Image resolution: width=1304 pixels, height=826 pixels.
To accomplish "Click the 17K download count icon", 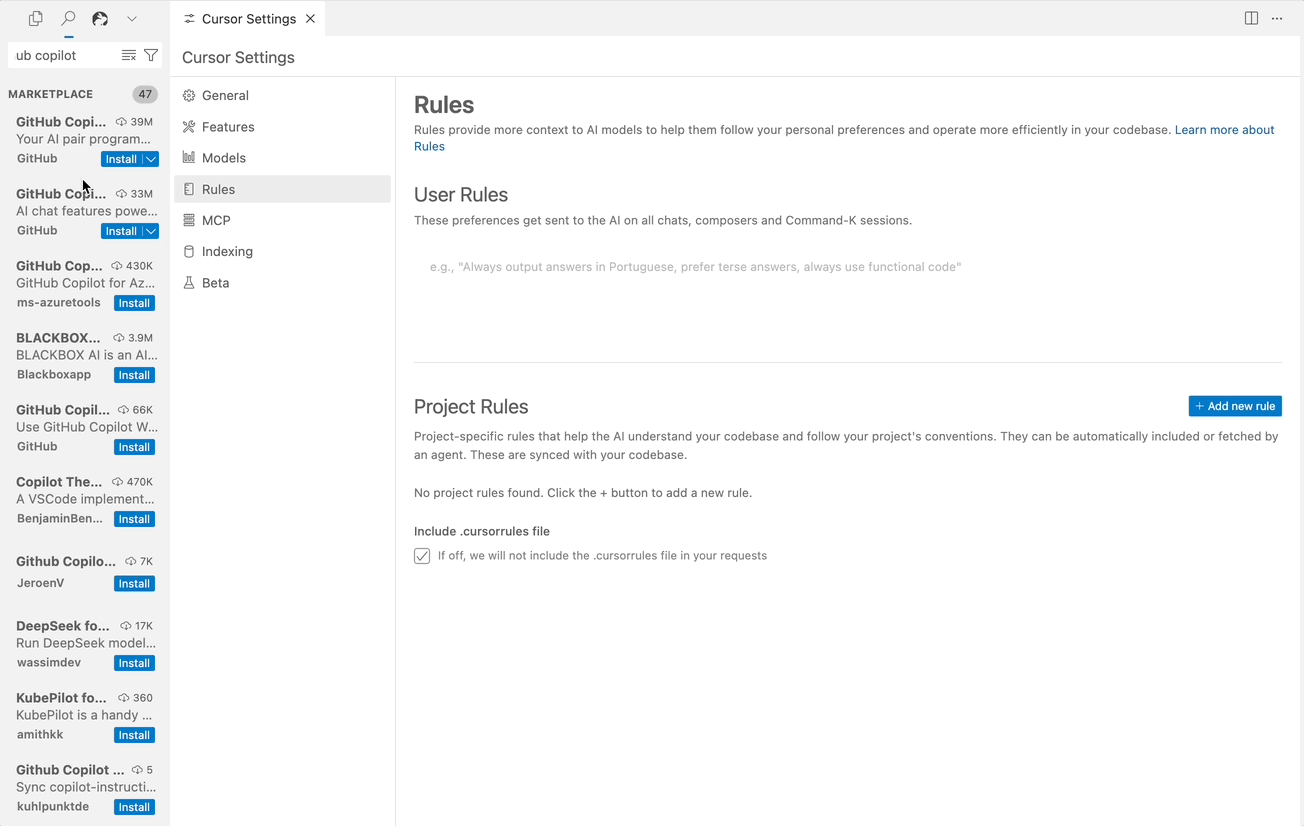I will click(125, 626).
